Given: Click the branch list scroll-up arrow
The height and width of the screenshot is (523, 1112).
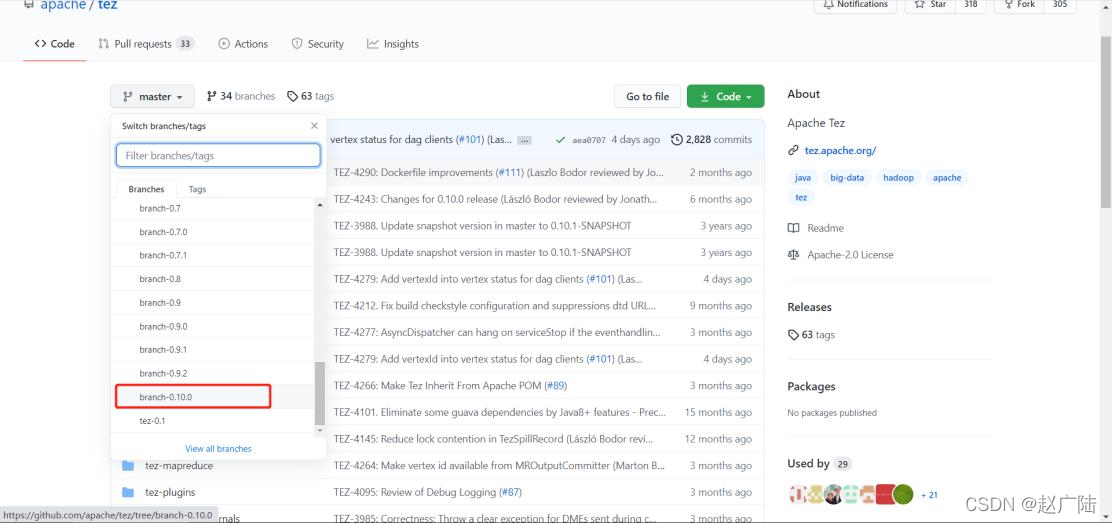Looking at the screenshot, I should click(x=320, y=205).
